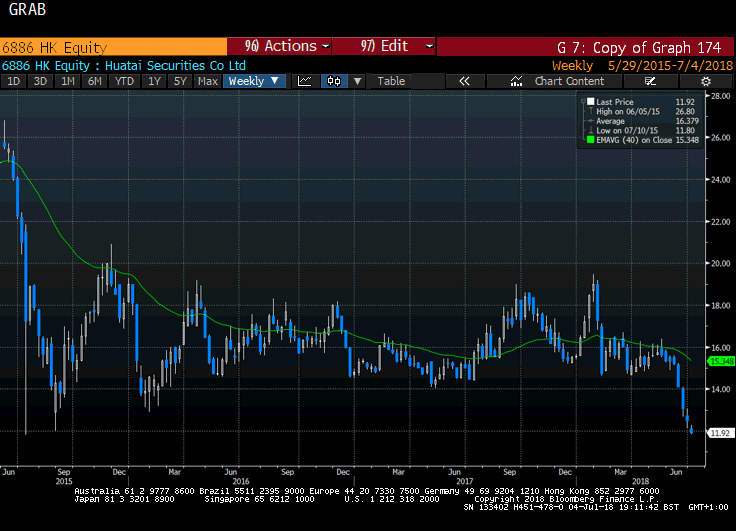Open the Weekly periodicity dropdown
Viewport: 736px width, 531px height.
(252, 81)
